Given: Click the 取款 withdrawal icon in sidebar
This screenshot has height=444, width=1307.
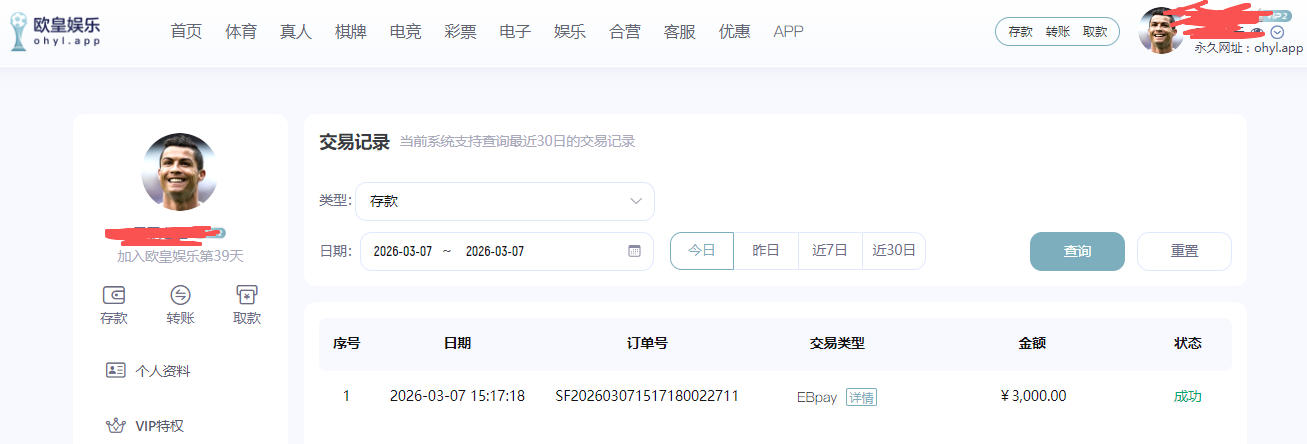Looking at the screenshot, I should [x=247, y=295].
